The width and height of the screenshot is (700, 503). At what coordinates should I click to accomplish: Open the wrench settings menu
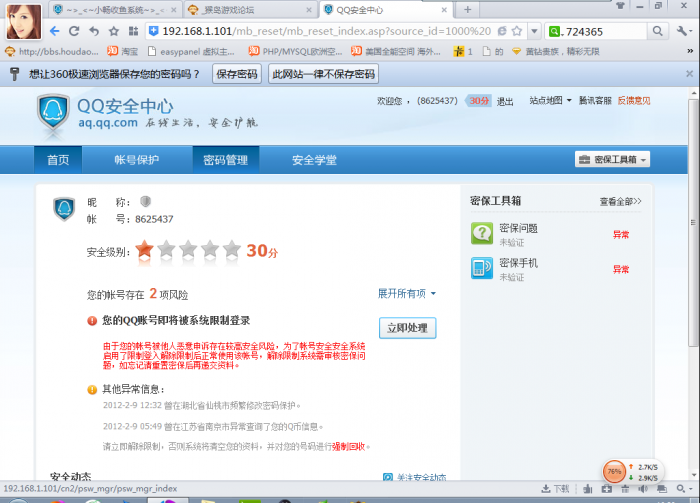pyautogui.click(x=683, y=31)
